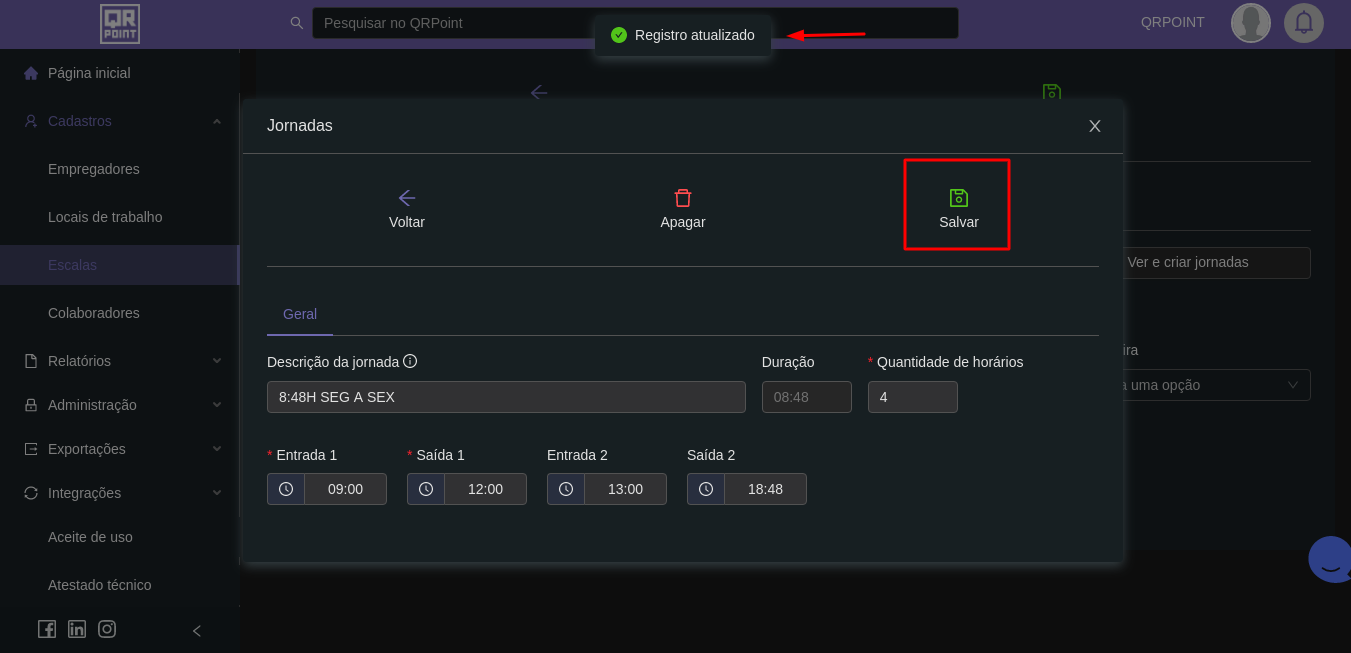
Task: Select the Geral tab
Action: (300, 314)
